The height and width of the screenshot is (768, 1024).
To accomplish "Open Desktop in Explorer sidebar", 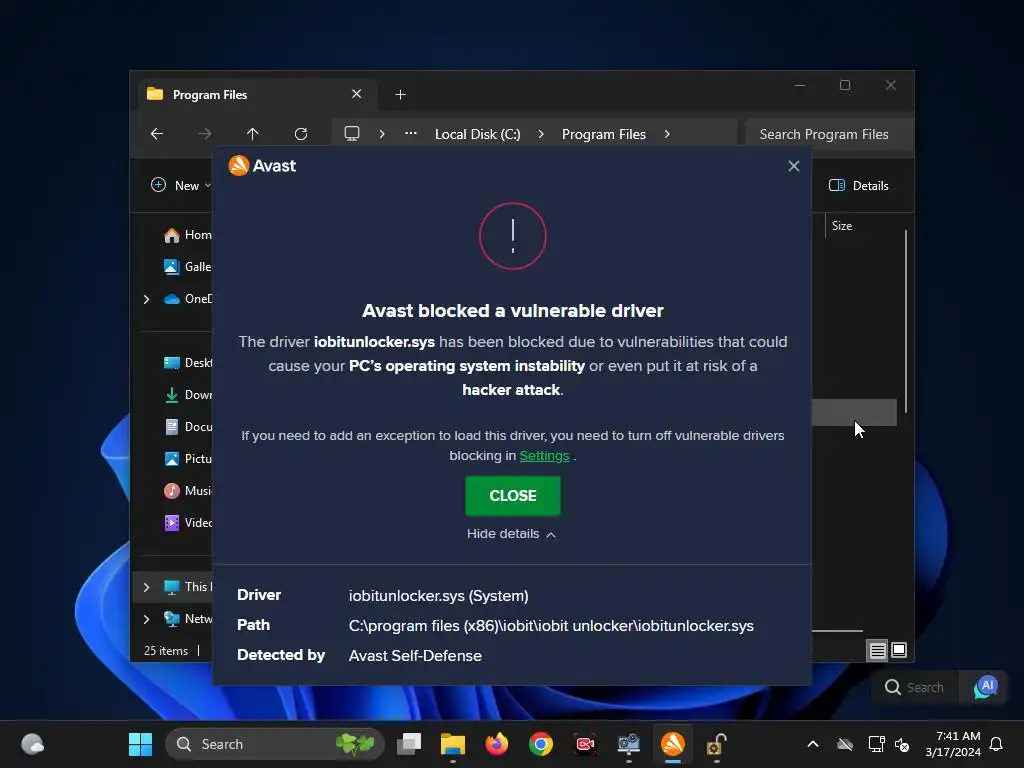I will 187,362.
